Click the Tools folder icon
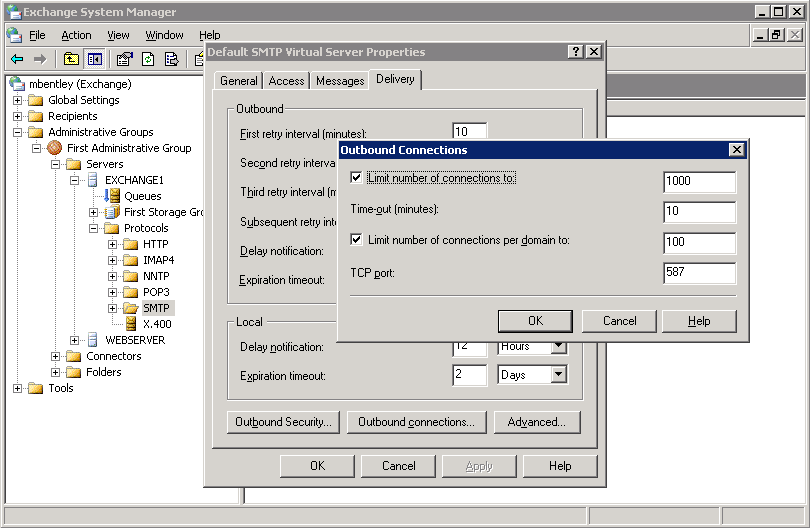This screenshot has width=810, height=528. coord(36,388)
